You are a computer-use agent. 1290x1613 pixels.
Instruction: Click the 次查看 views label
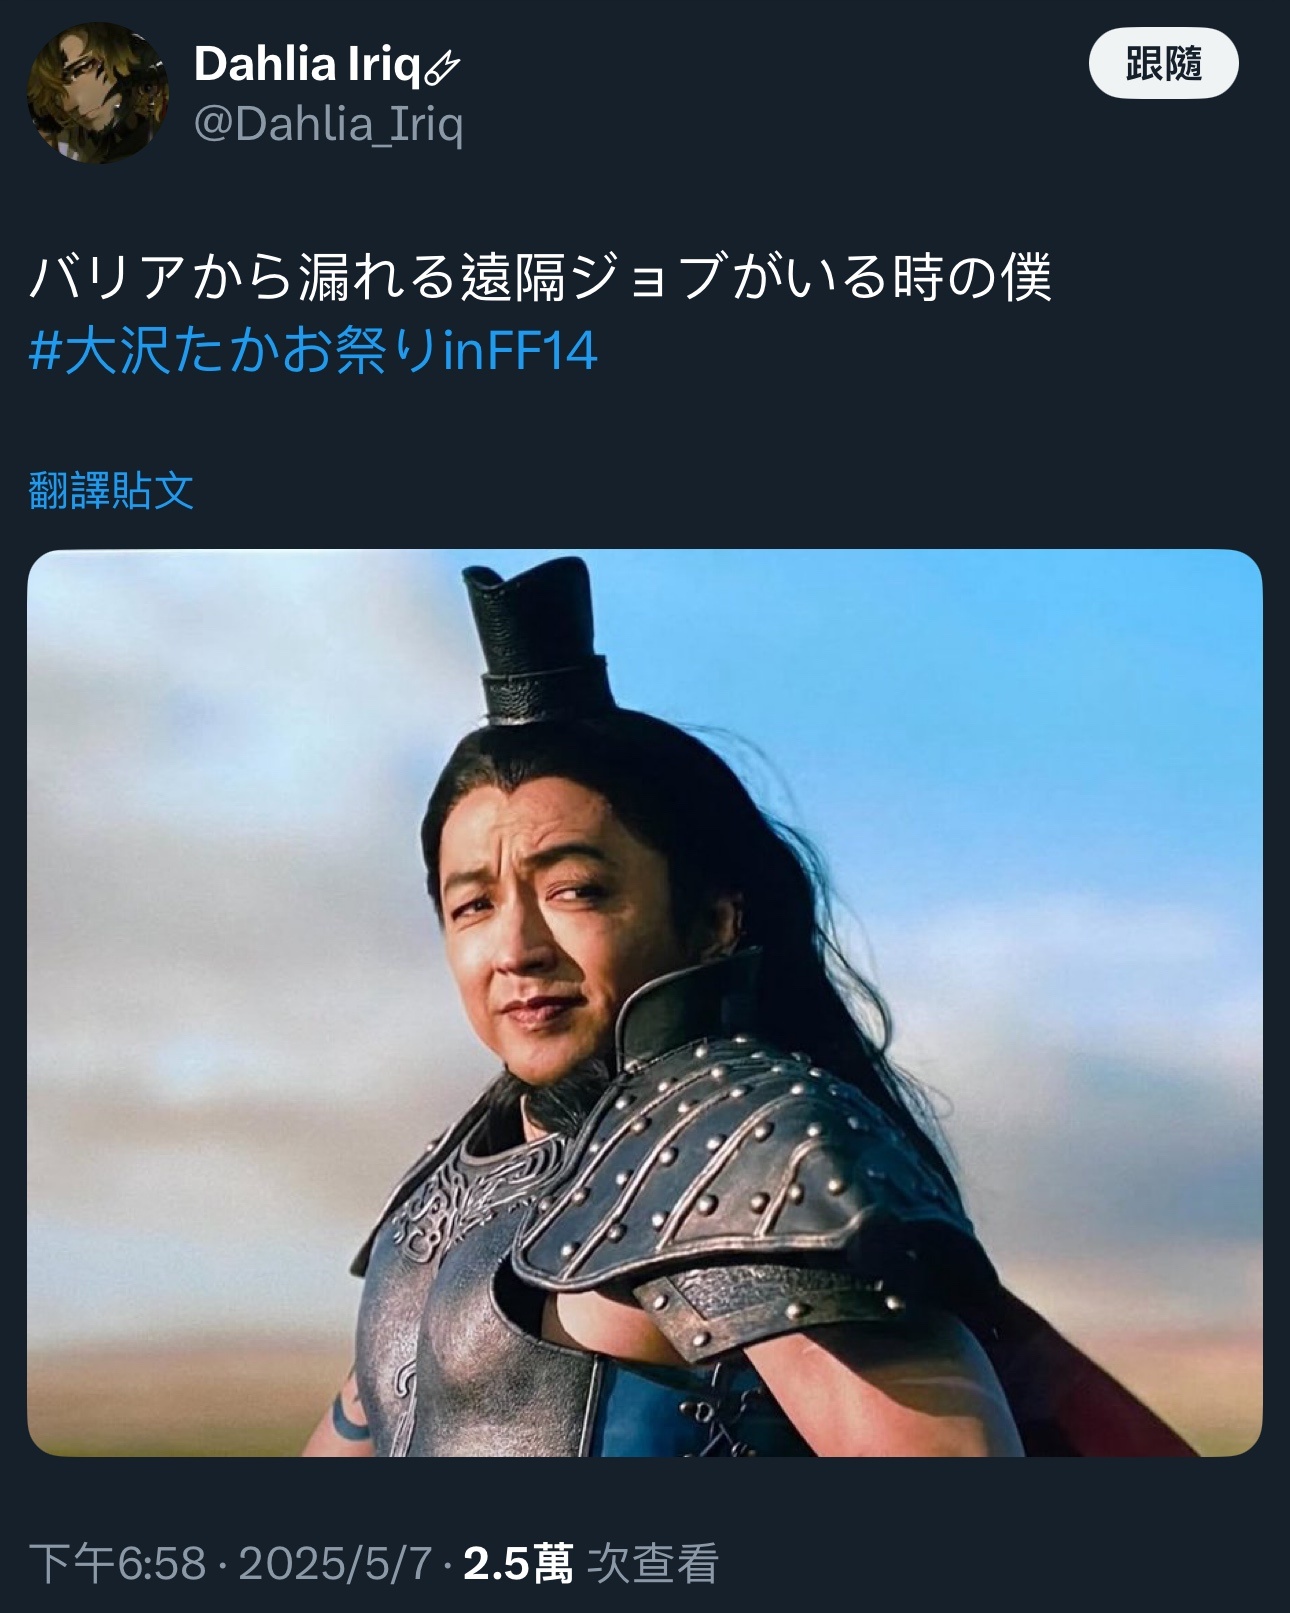click(x=652, y=1563)
